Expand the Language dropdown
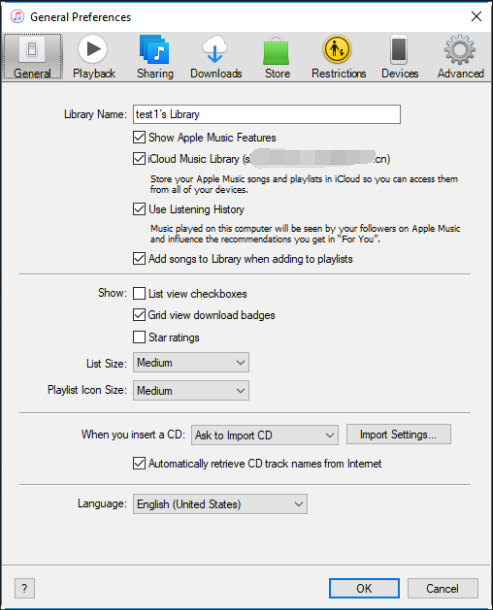 [220, 504]
